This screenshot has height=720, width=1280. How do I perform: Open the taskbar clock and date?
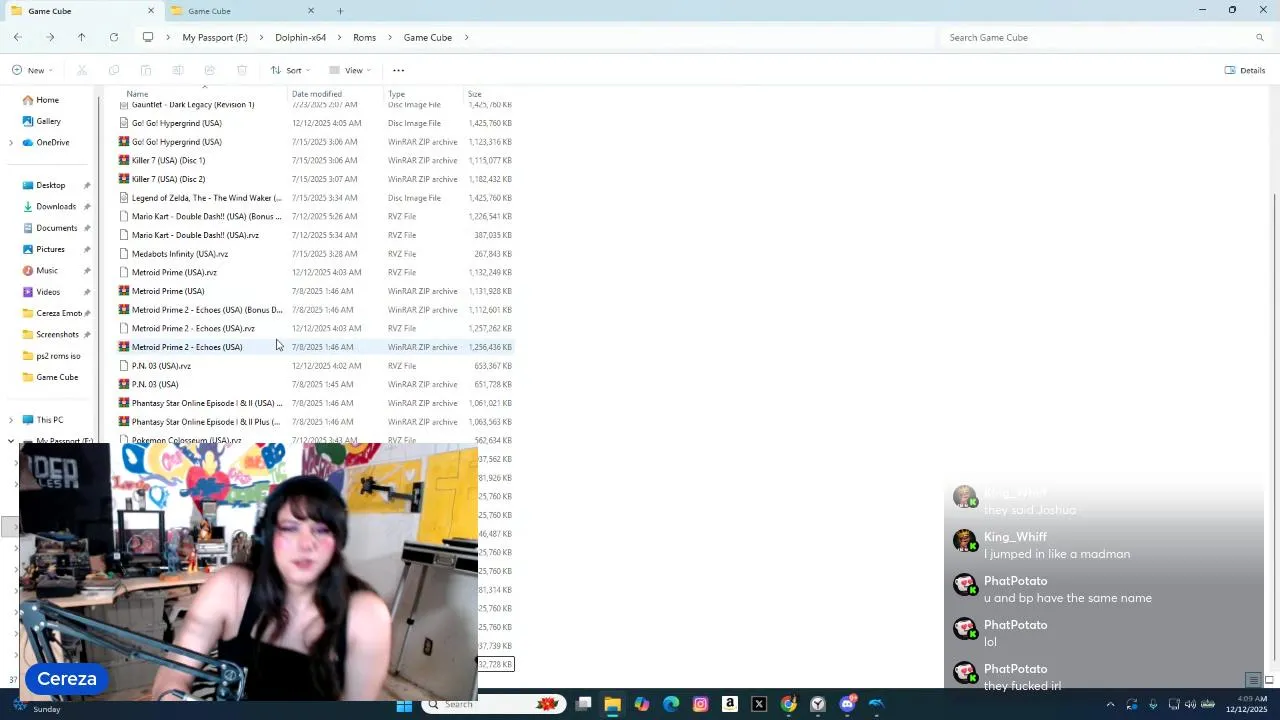tap(1248, 705)
